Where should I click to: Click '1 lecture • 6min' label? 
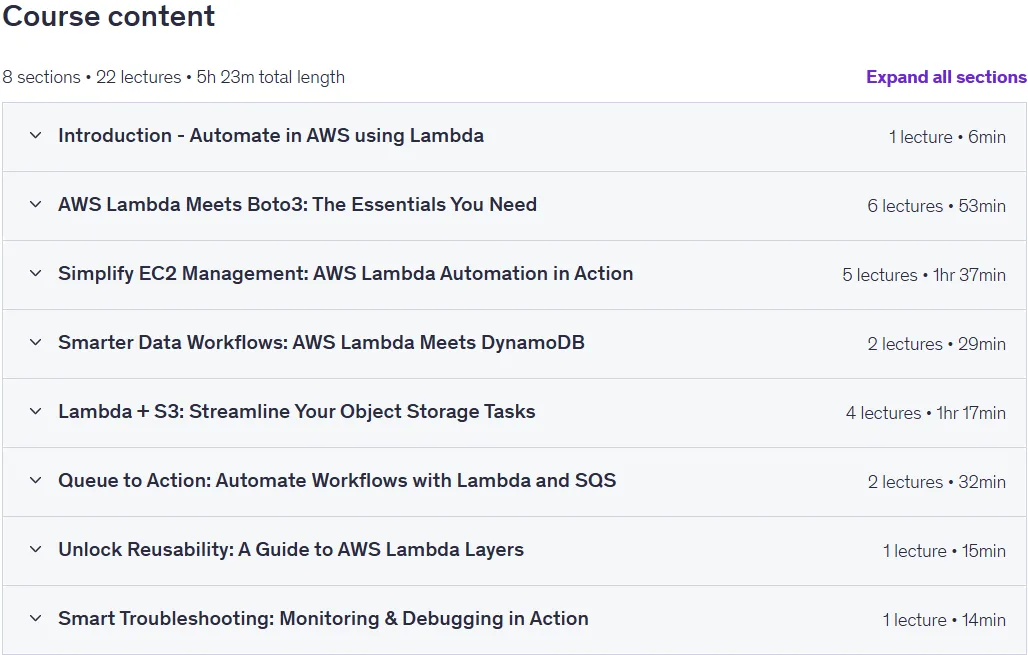[947, 137]
